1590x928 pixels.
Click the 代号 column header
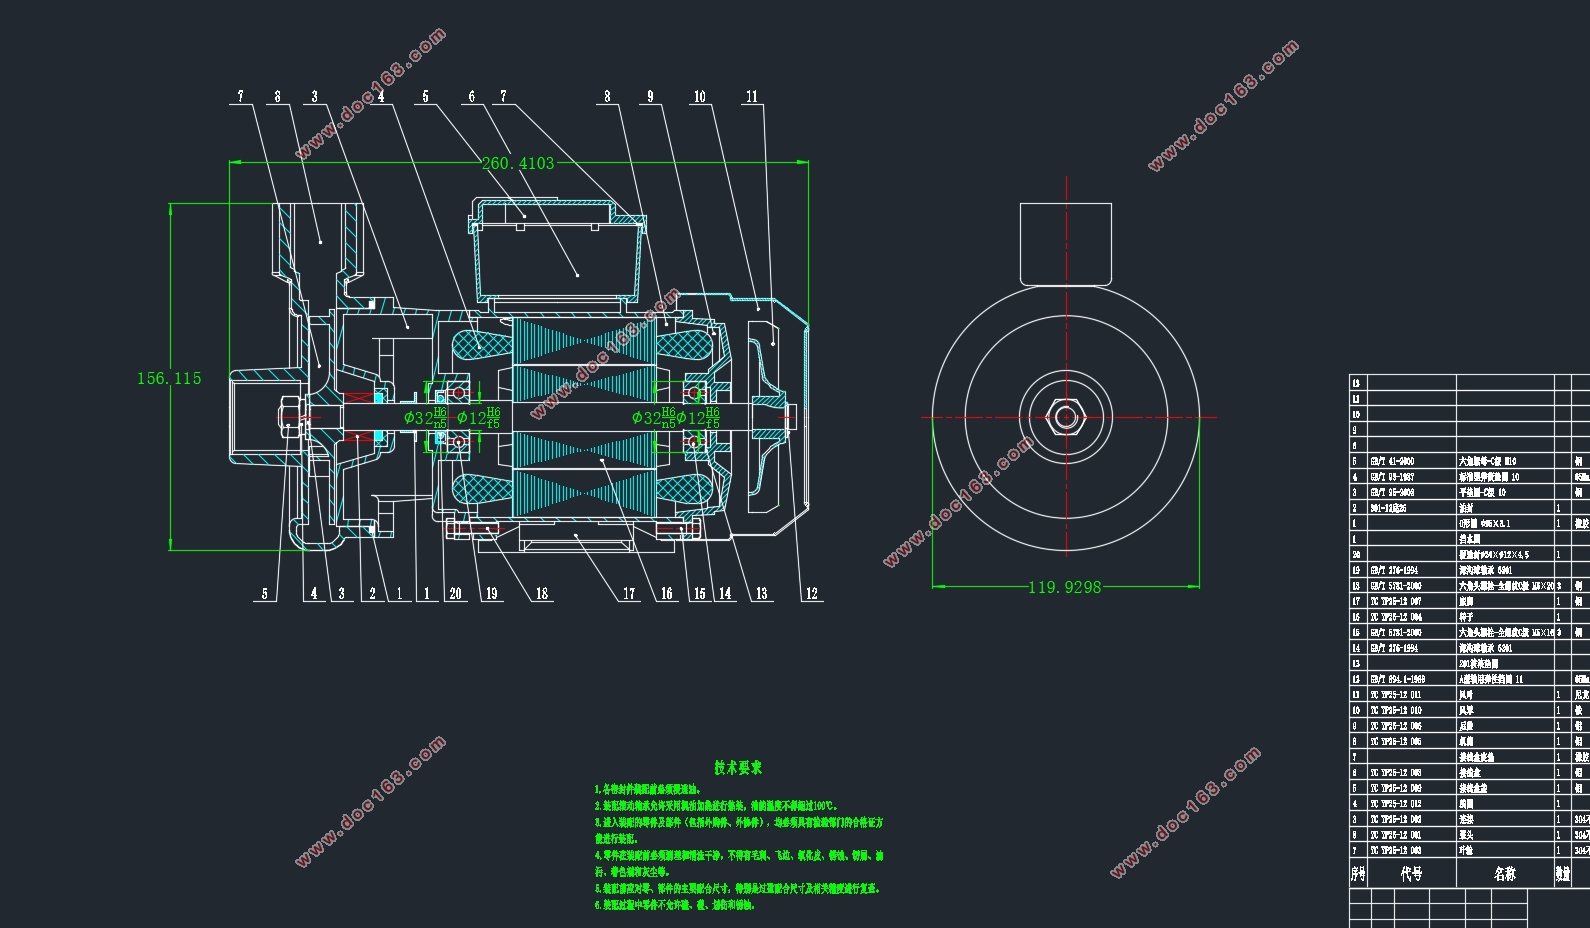[1411, 873]
